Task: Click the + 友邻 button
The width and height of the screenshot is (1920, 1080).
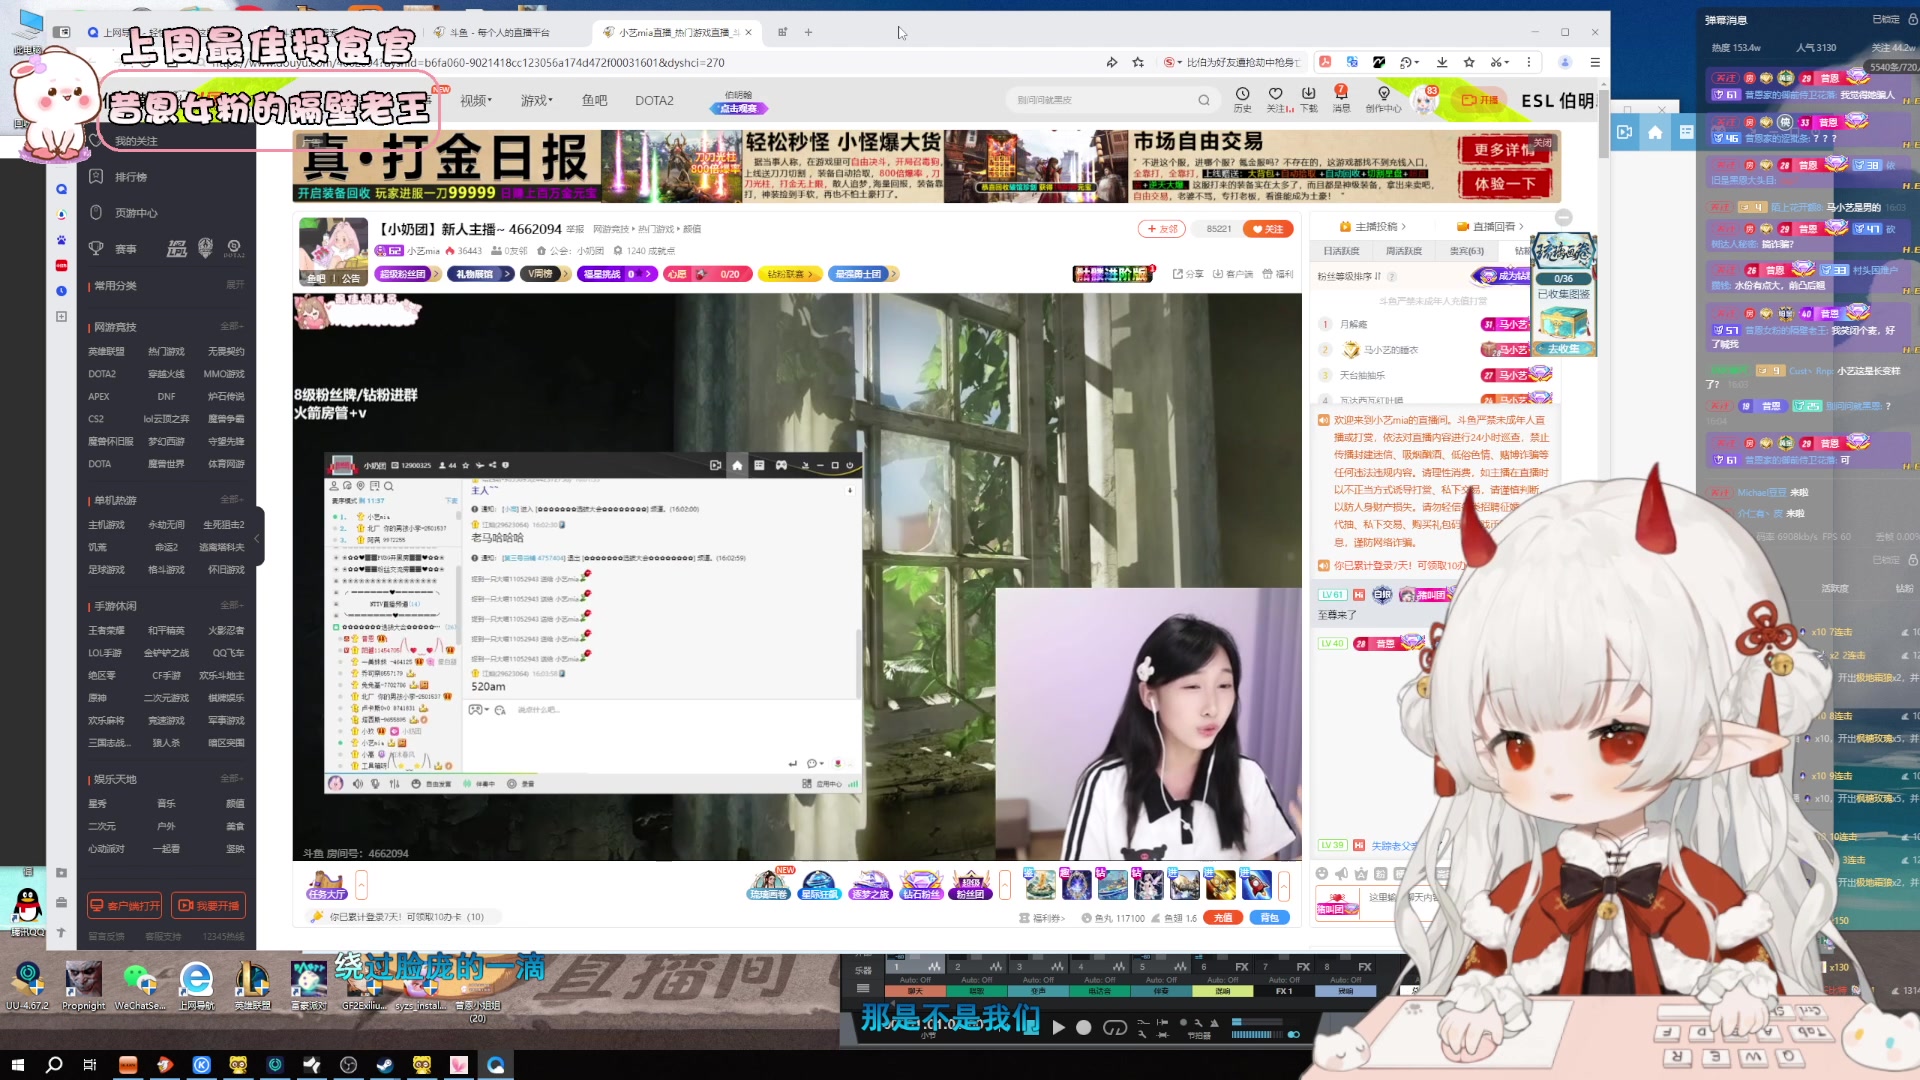Action: [1161, 229]
